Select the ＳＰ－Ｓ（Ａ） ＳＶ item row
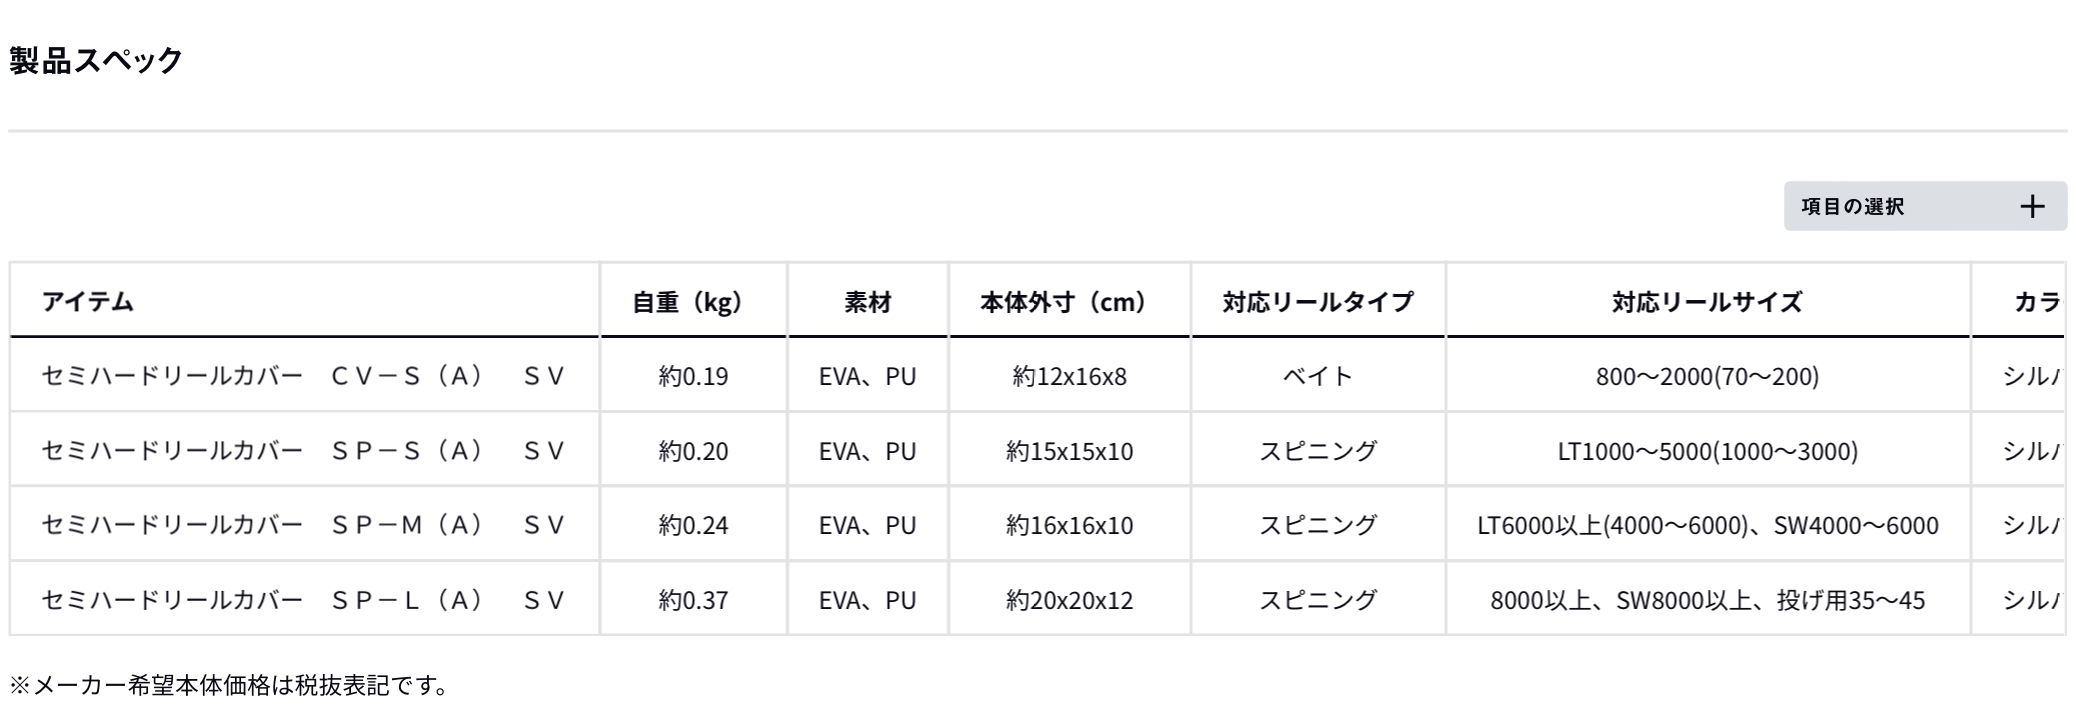The height and width of the screenshot is (722, 2076). (303, 451)
